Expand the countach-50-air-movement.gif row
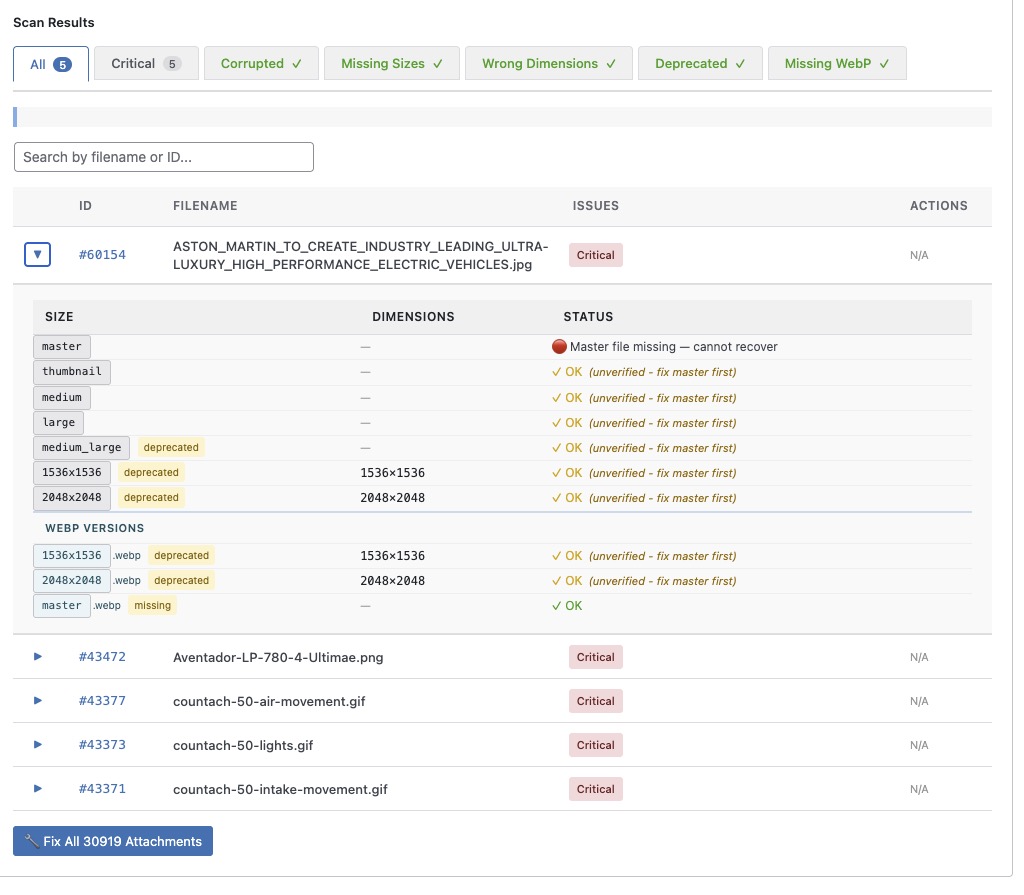Image resolution: width=1024 pixels, height=895 pixels. click(38, 701)
